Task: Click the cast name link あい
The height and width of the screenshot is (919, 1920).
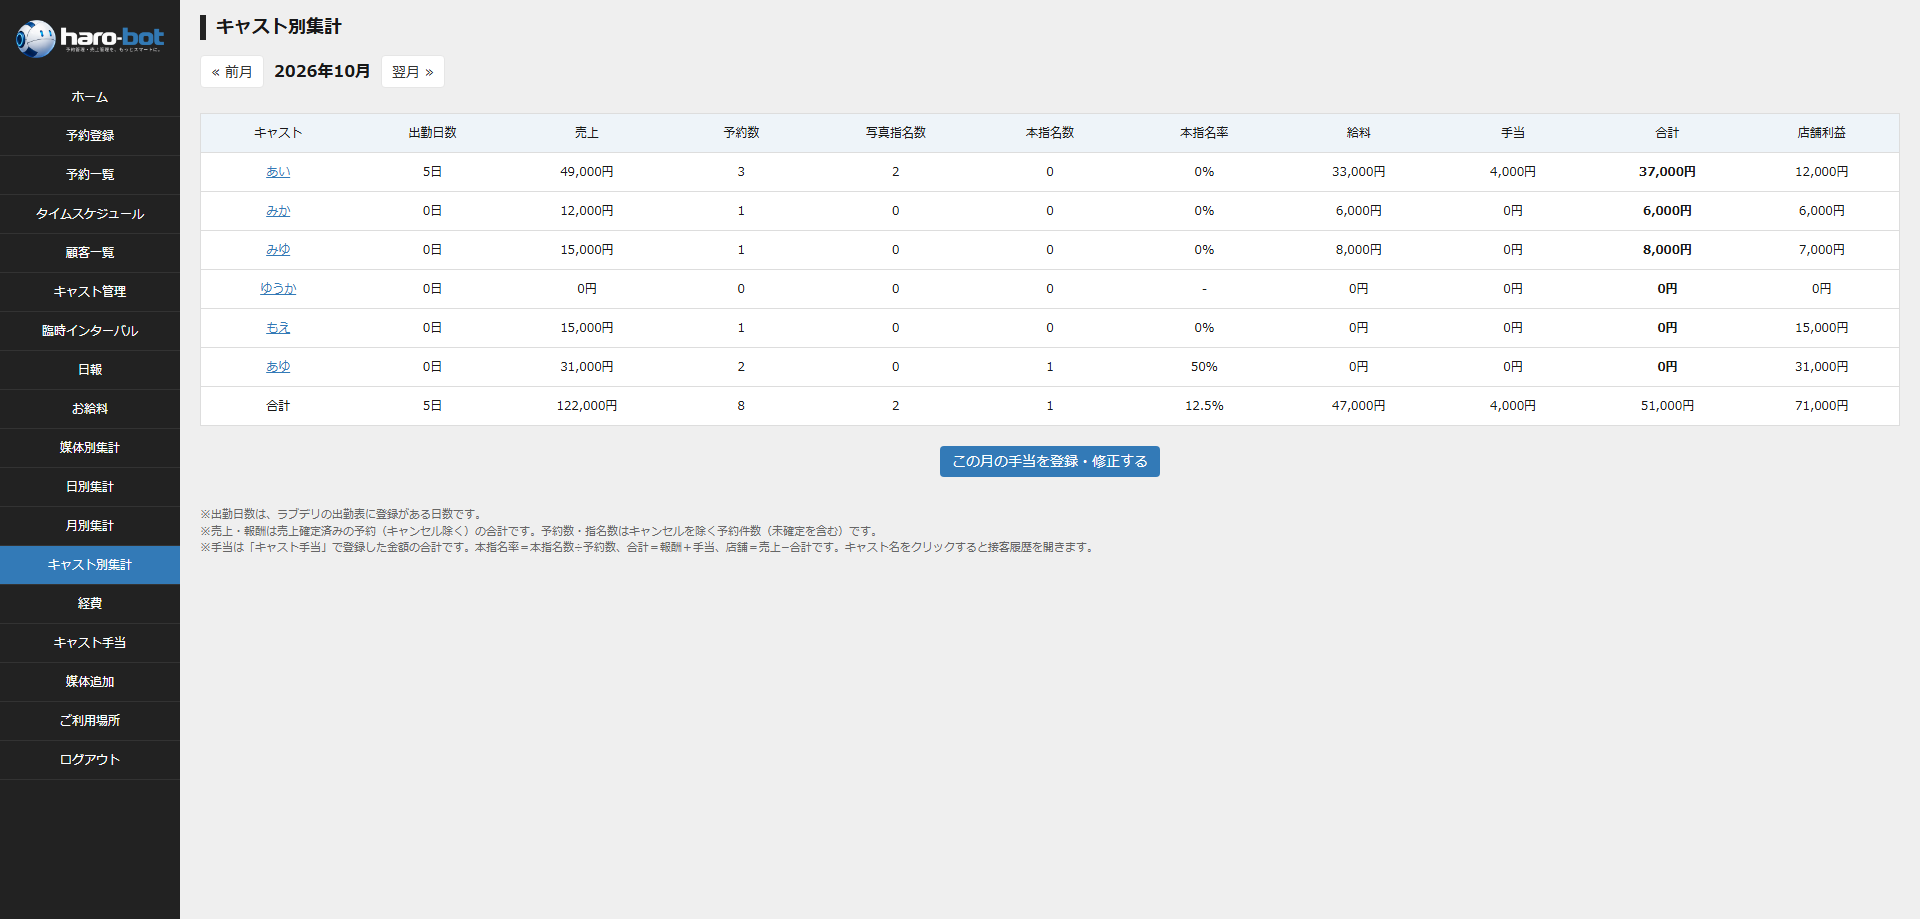Action: click(x=278, y=172)
